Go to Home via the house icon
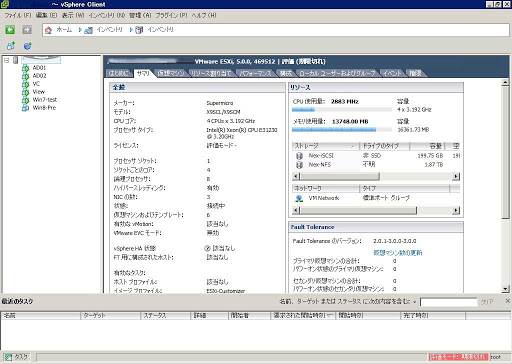 coord(48,30)
